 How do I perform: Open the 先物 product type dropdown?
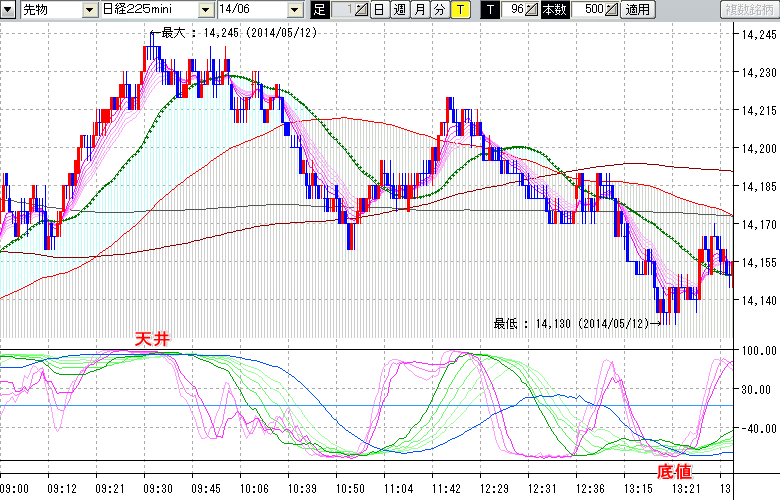pos(89,10)
